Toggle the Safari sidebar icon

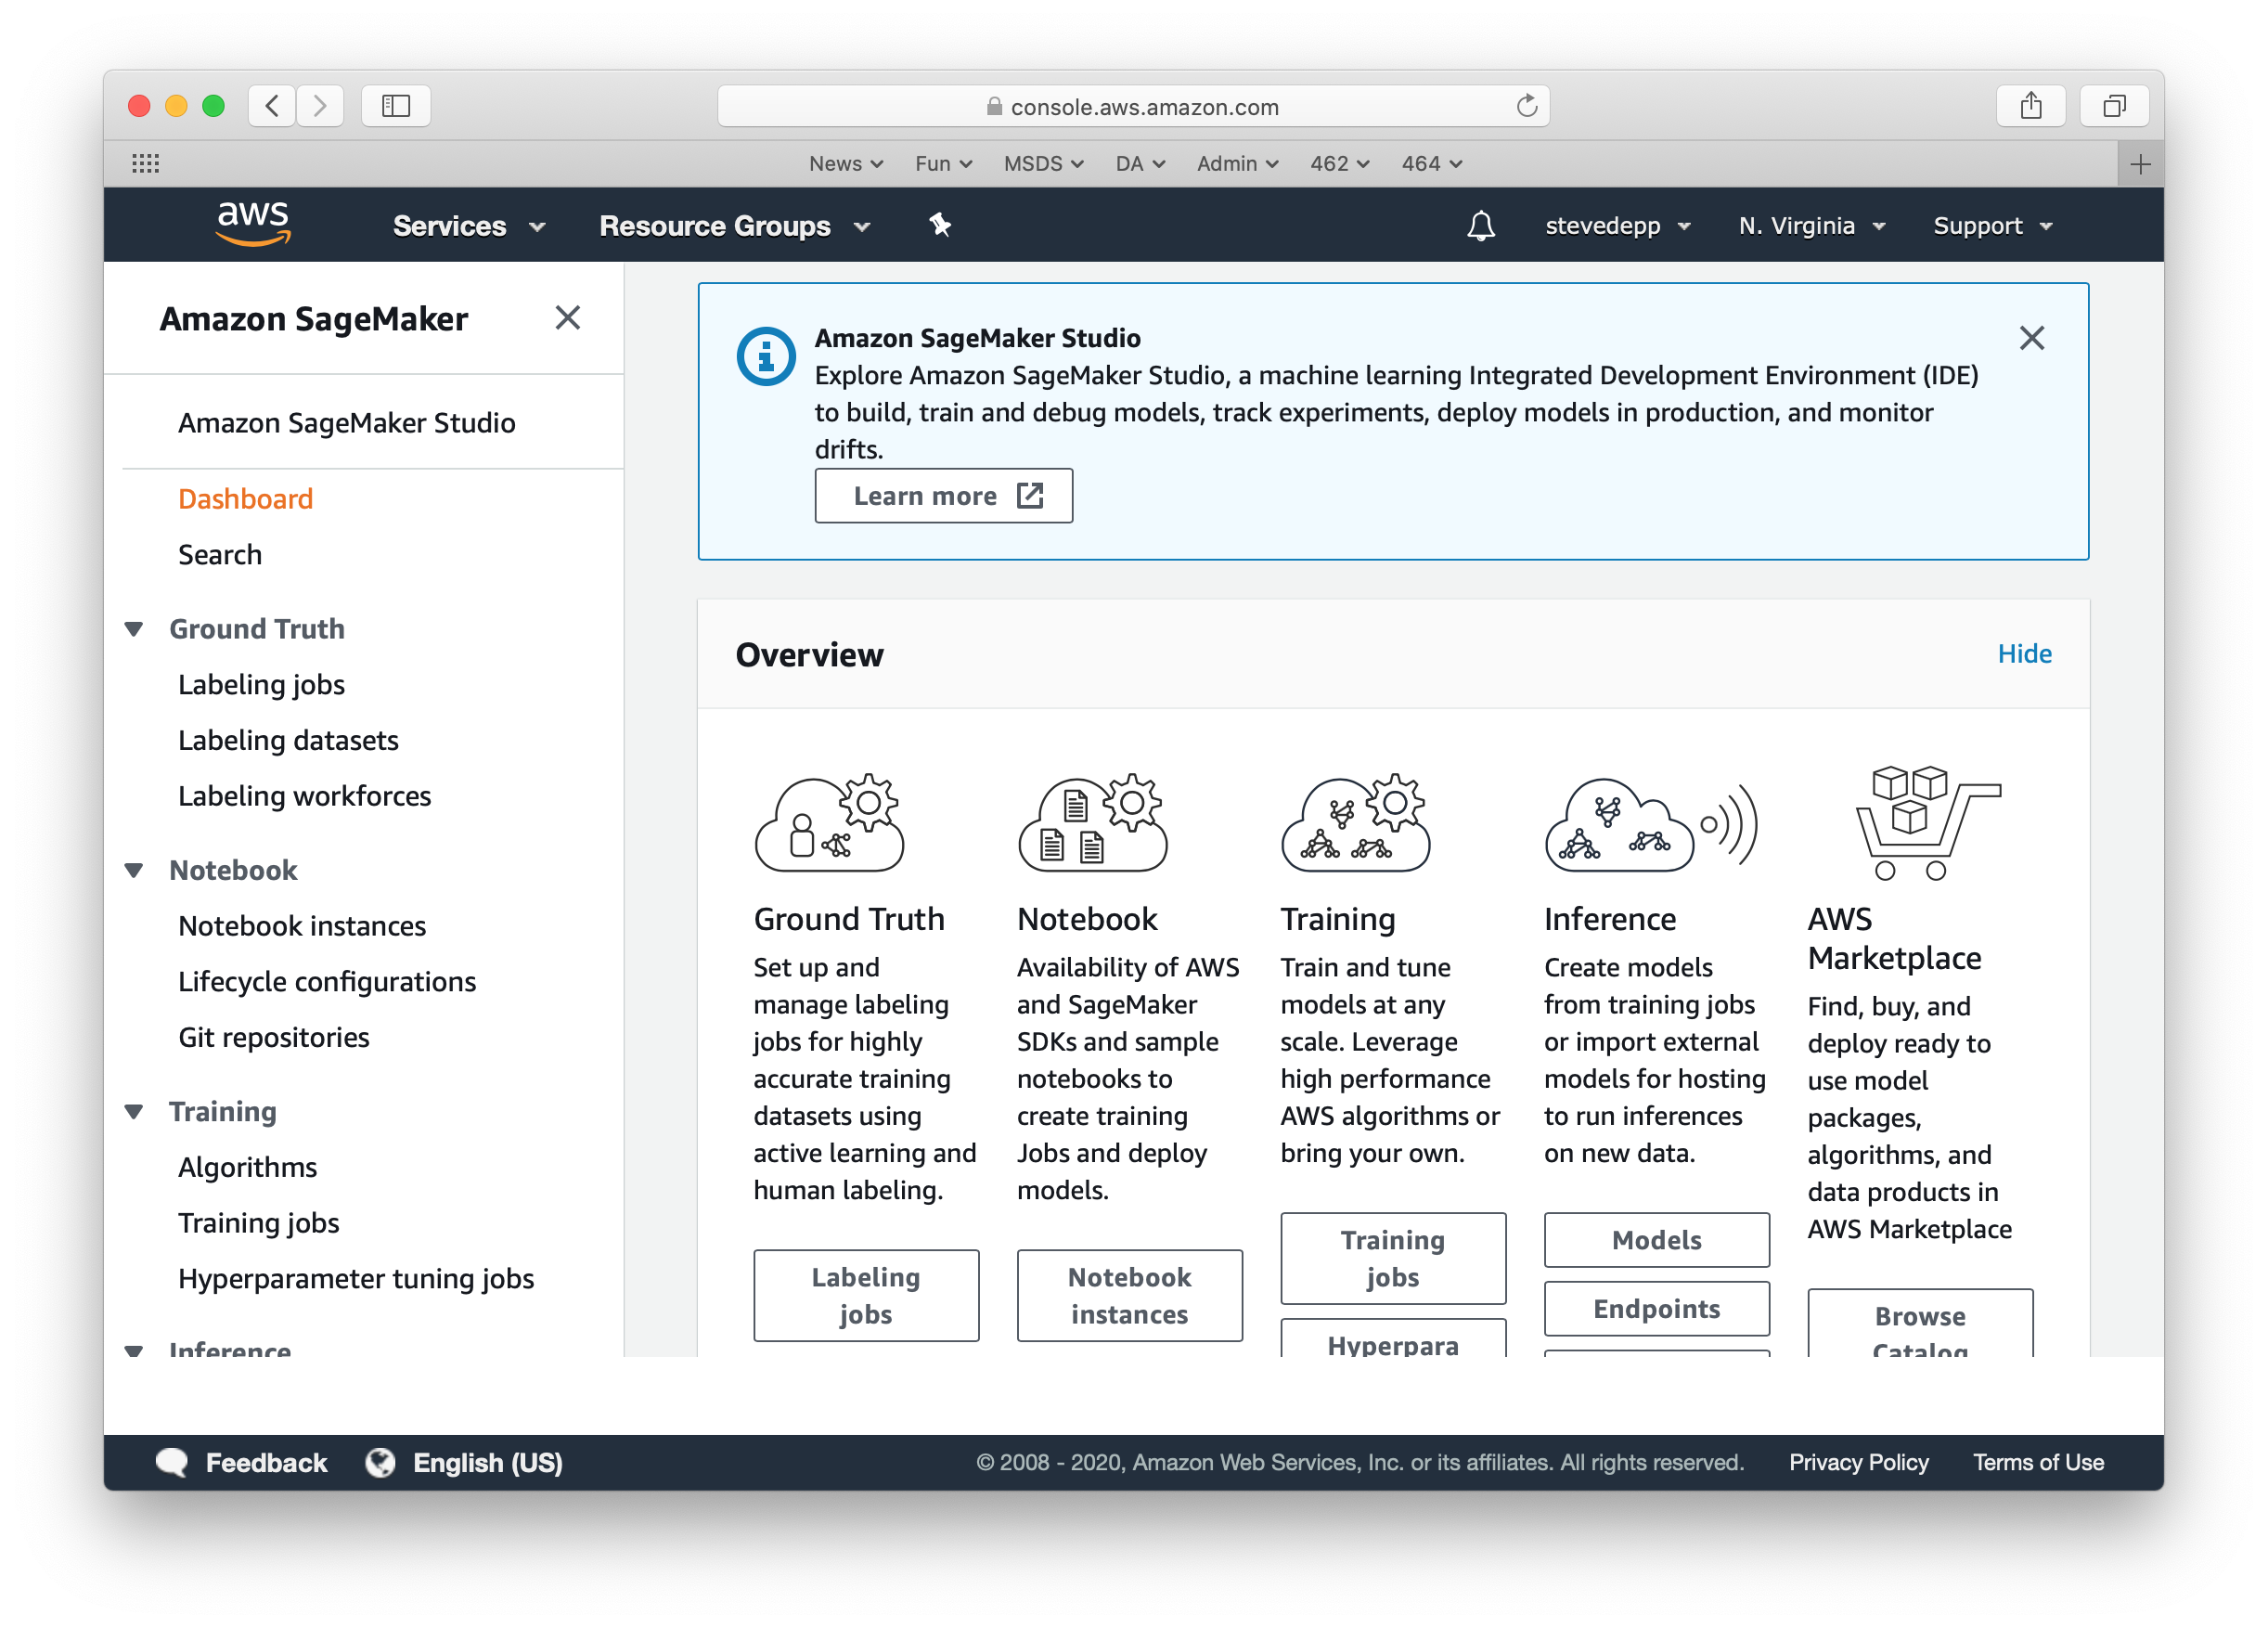click(x=396, y=105)
